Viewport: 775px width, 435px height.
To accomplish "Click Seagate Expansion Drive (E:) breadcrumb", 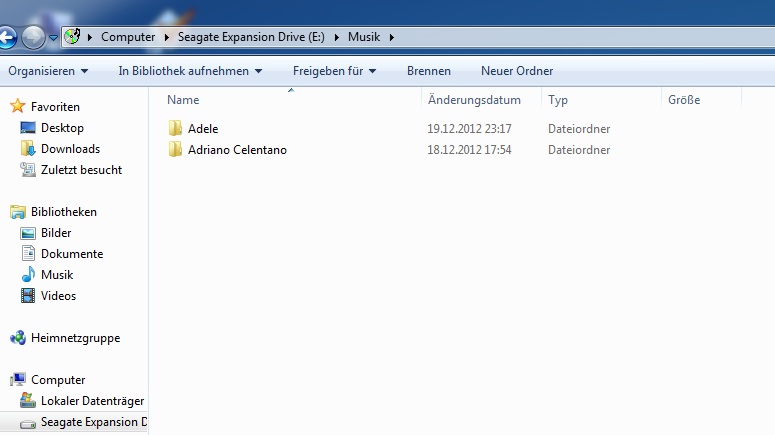I will click(x=251, y=37).
